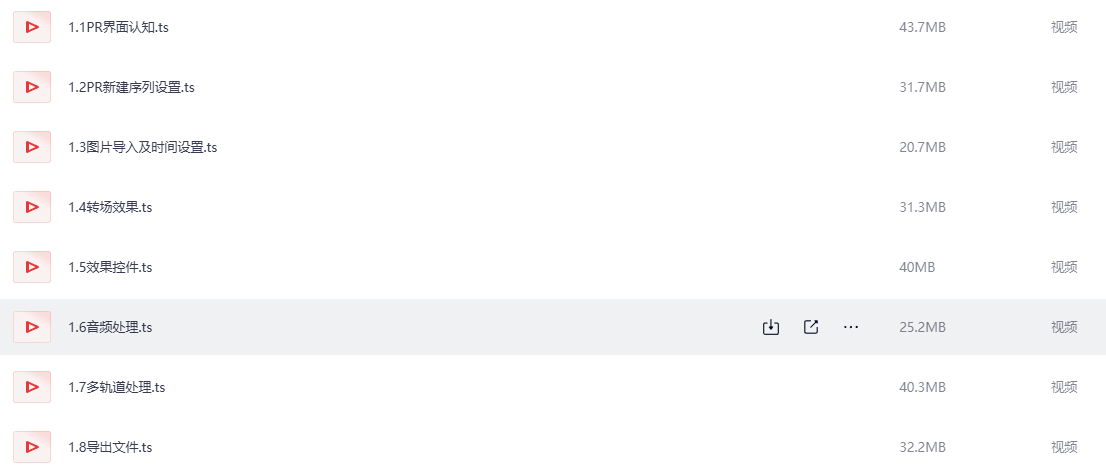Viewport: 1106px width, 469px height.
Task: Select the 43.7MB file size cell
Action: pos(922,27)
